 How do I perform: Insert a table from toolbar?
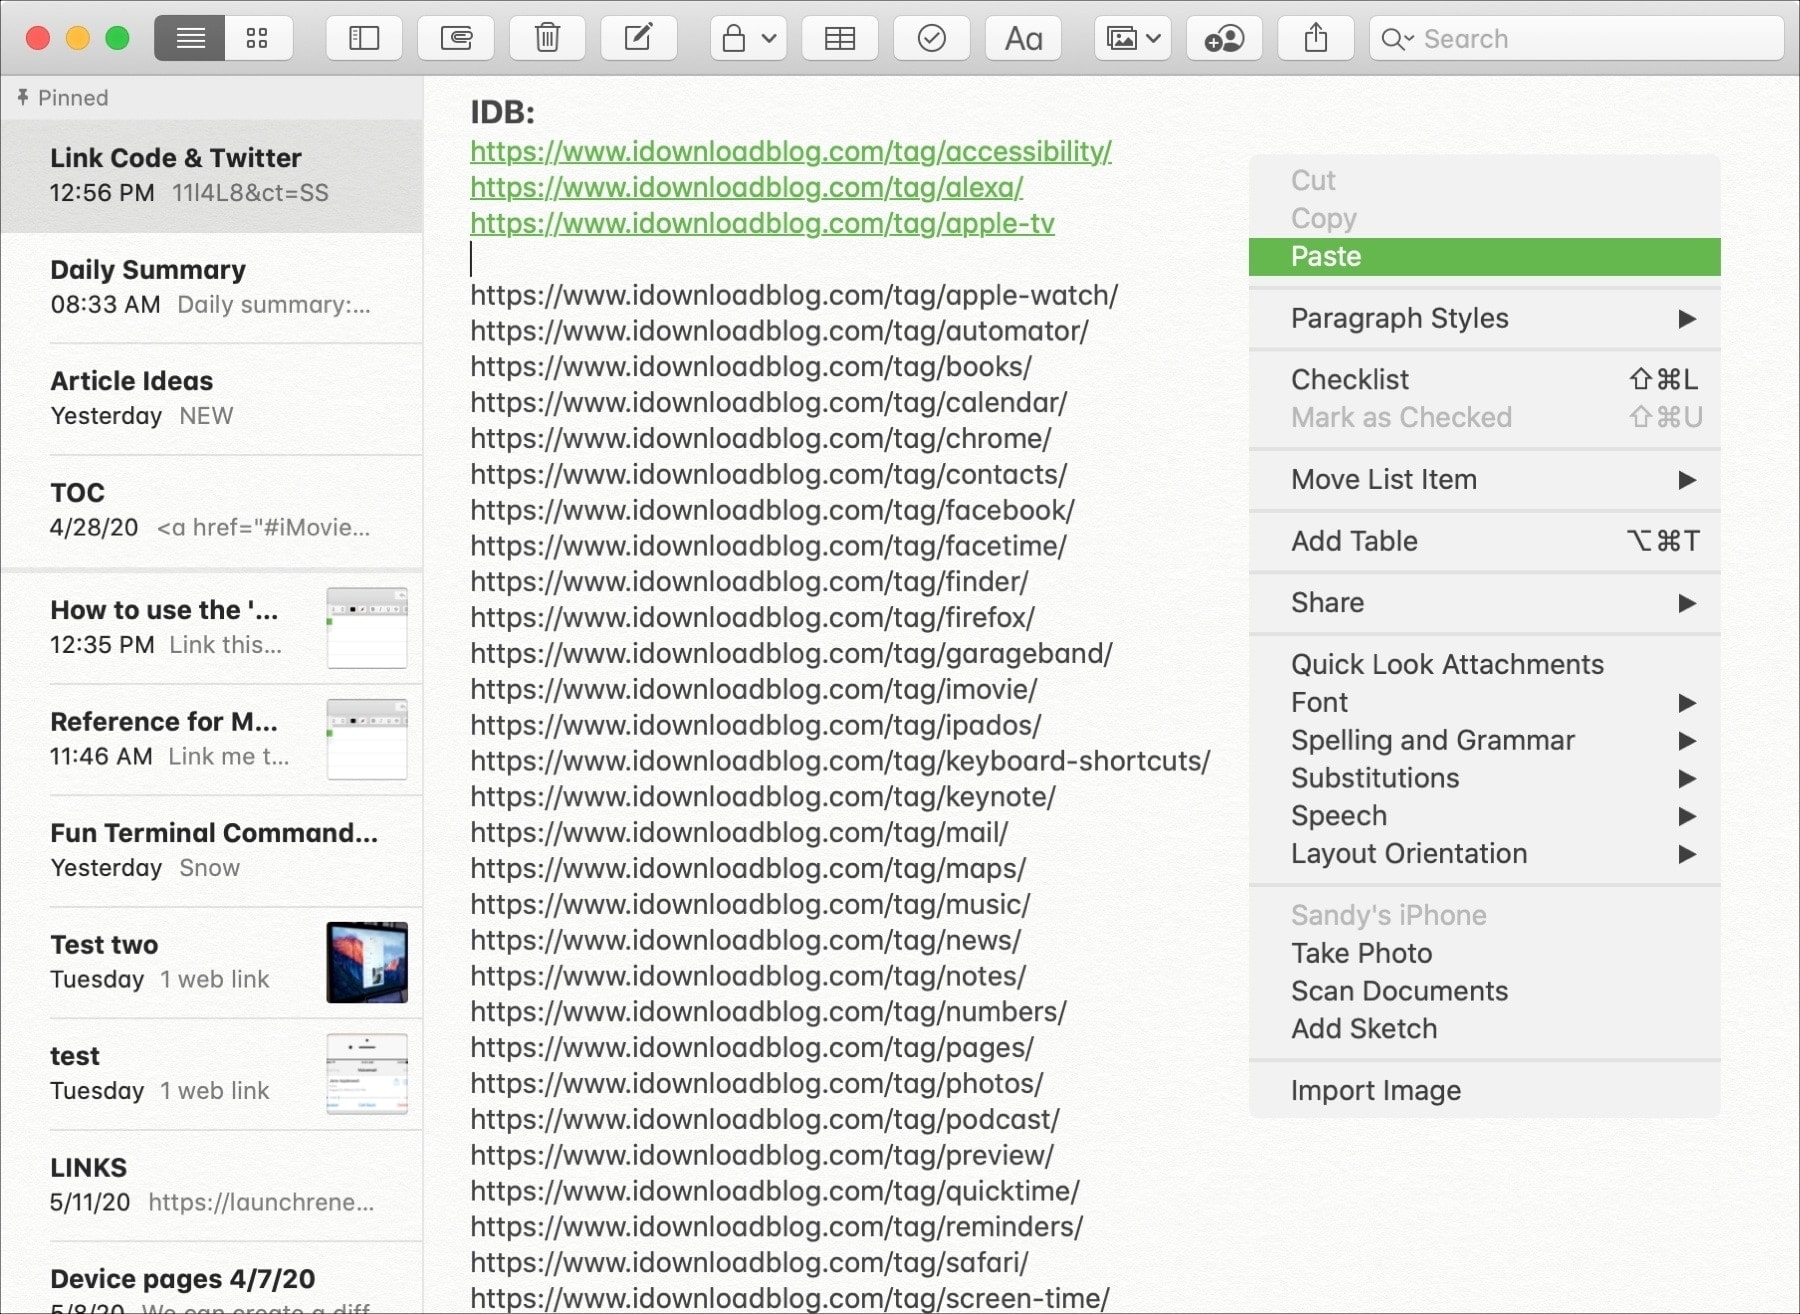tap(840, 39)
